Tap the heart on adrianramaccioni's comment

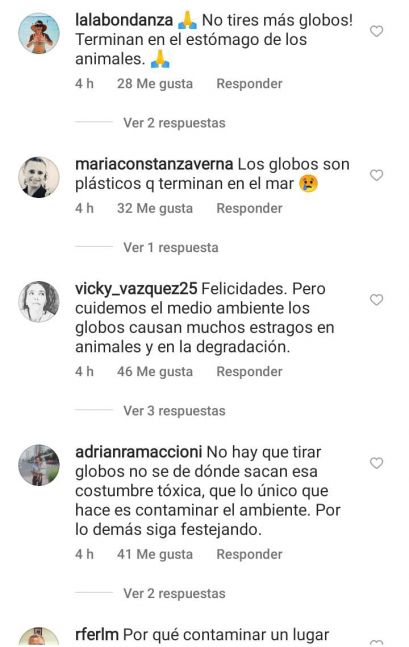tap(376, 463)
